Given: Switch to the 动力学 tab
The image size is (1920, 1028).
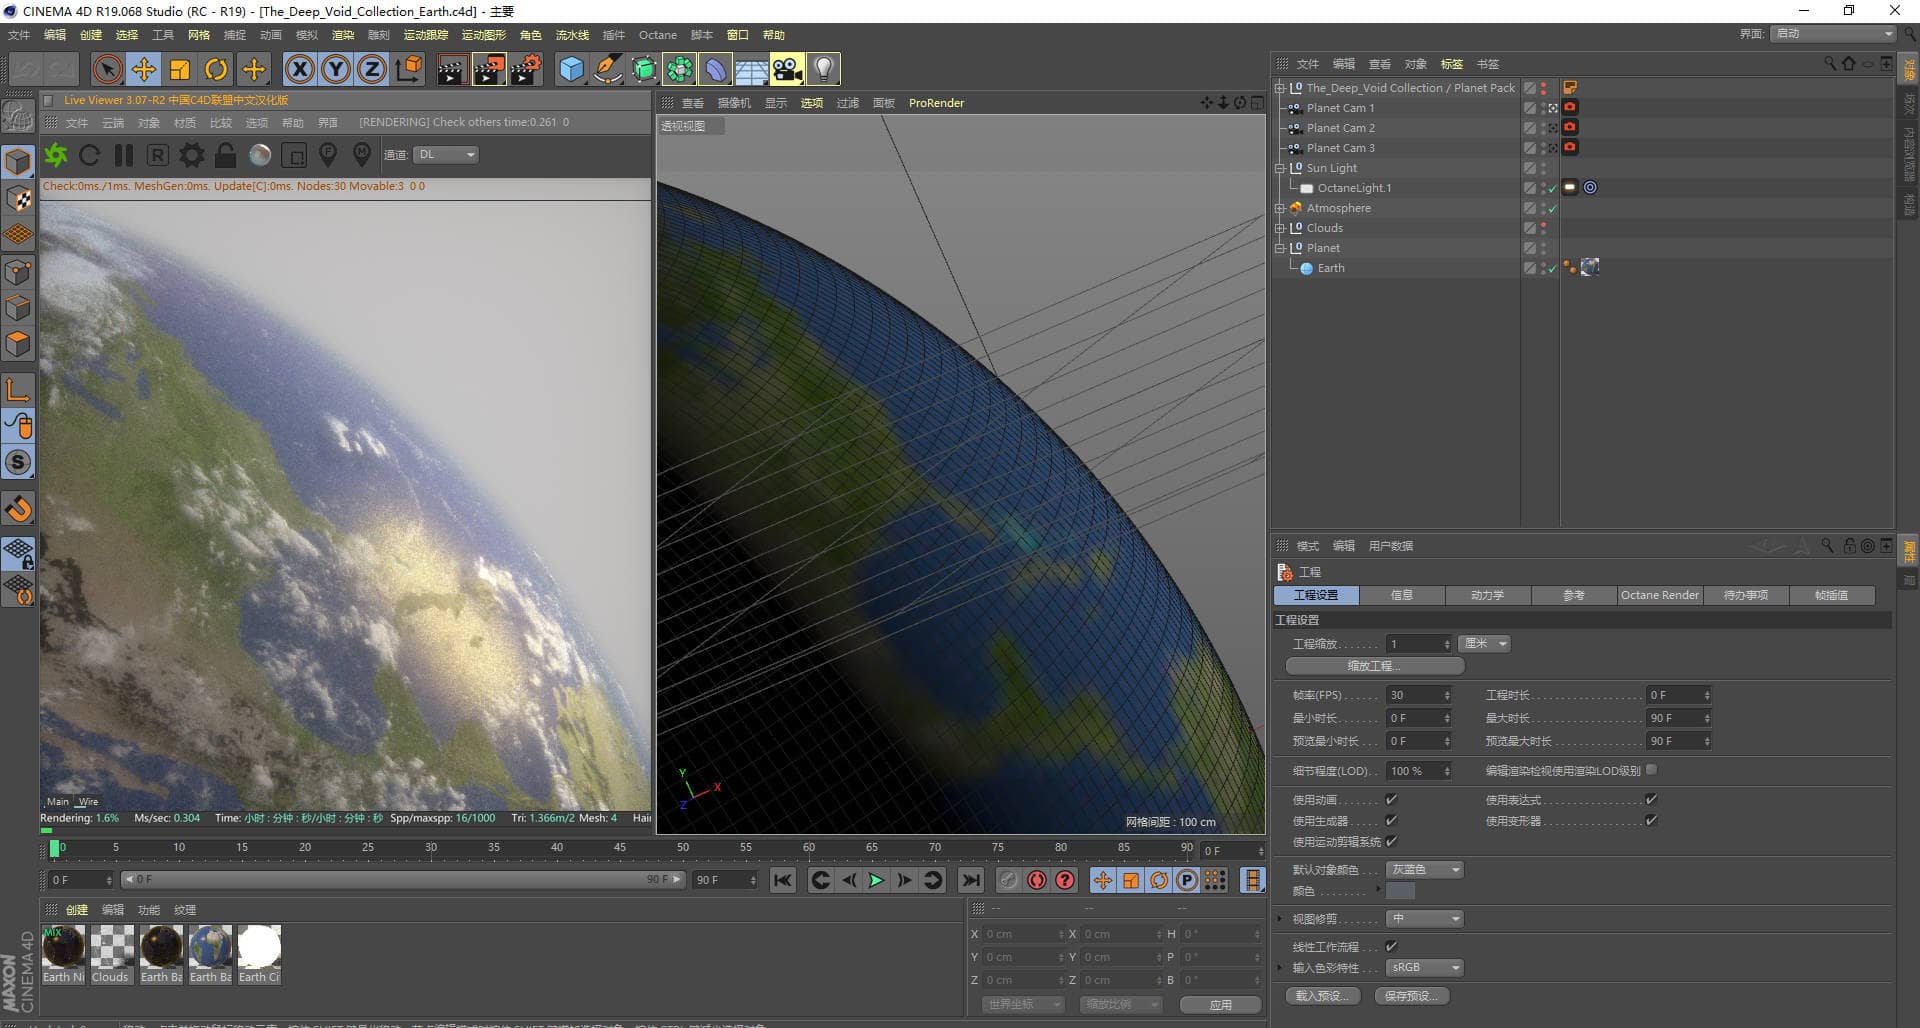Looking at the screenshot, I should pos(1487,595).
